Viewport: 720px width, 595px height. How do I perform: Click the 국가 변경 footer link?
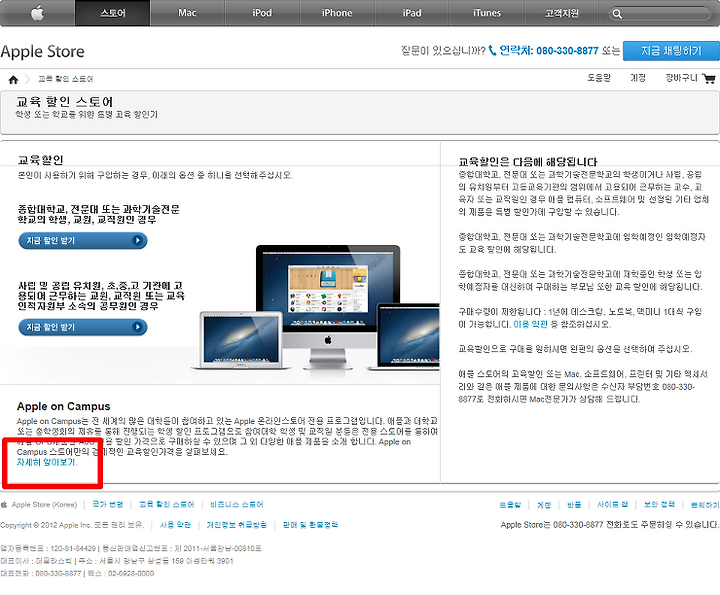(x=108, y=505)
